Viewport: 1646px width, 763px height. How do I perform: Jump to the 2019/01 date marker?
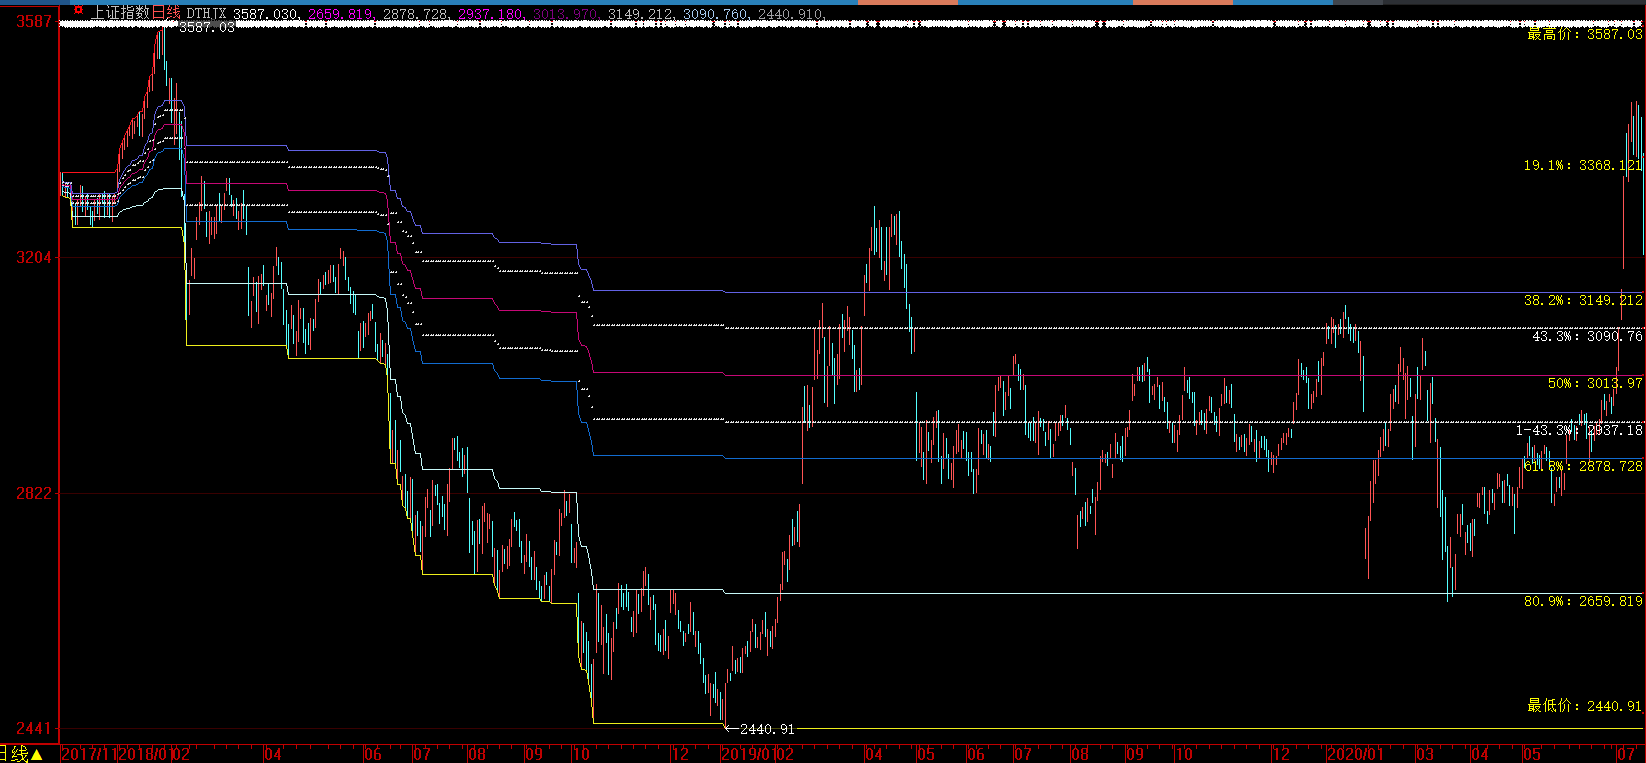point(747,754)
